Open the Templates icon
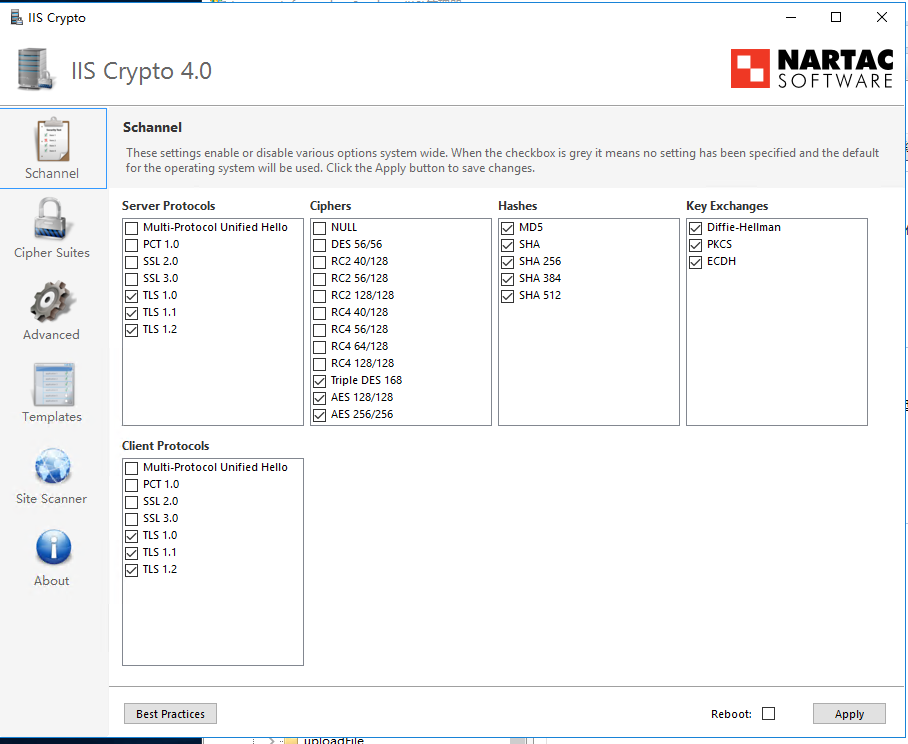 (x=53, y=384)
